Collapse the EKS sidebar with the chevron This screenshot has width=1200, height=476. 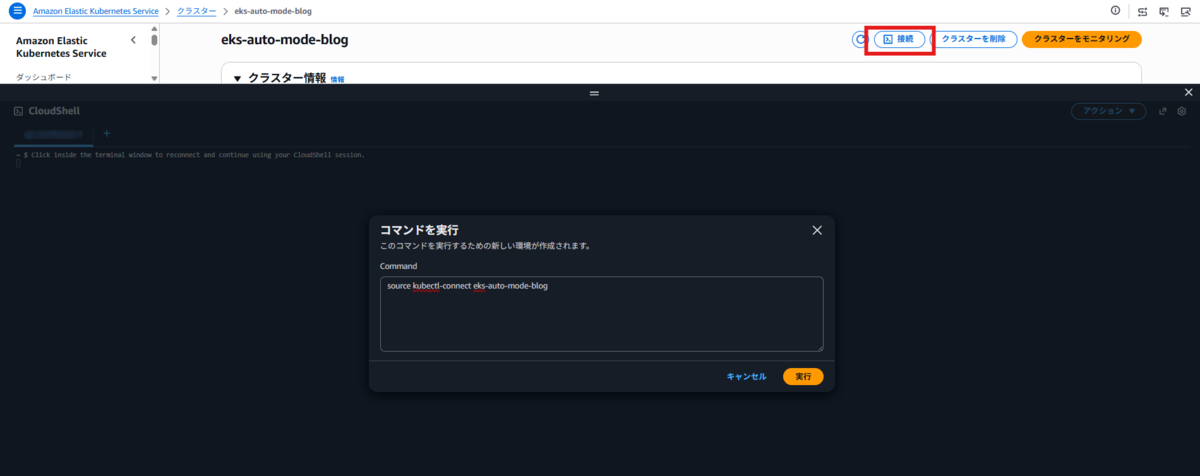(x=134, y=40)
